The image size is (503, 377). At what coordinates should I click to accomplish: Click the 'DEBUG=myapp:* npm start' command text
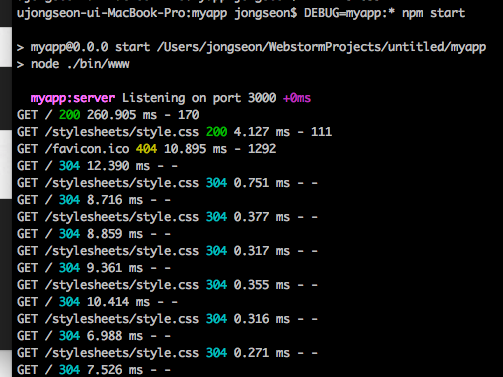[x=384, y=13]
